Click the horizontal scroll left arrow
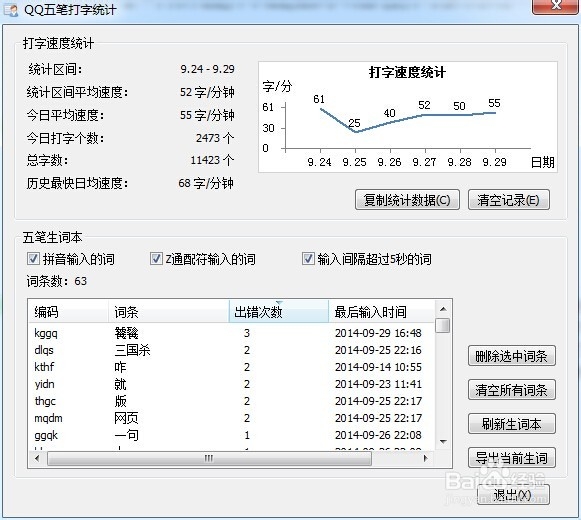The image size is (581, 520). [x=37, y=458]
